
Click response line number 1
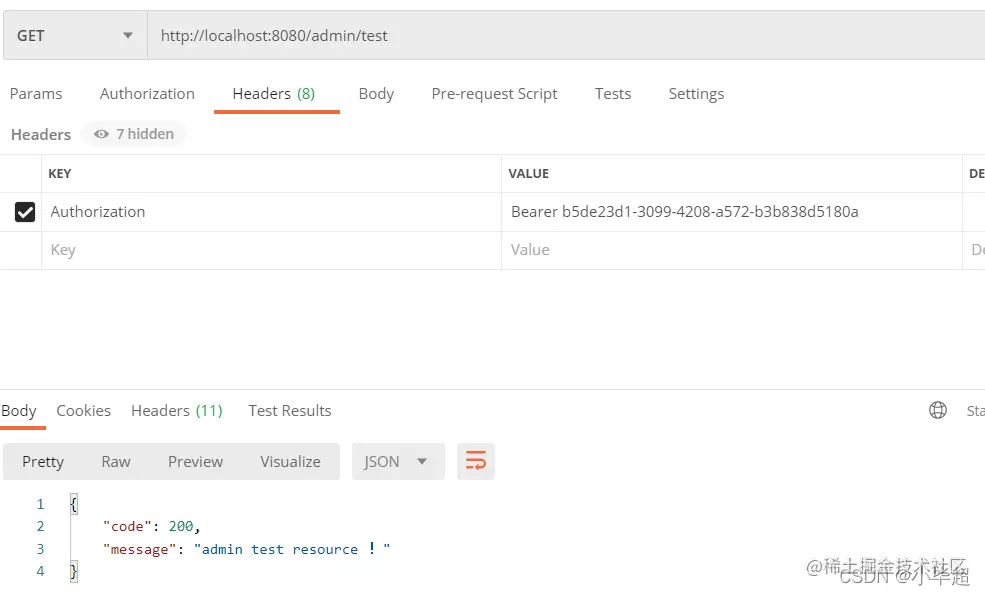(x=40, y=505)
